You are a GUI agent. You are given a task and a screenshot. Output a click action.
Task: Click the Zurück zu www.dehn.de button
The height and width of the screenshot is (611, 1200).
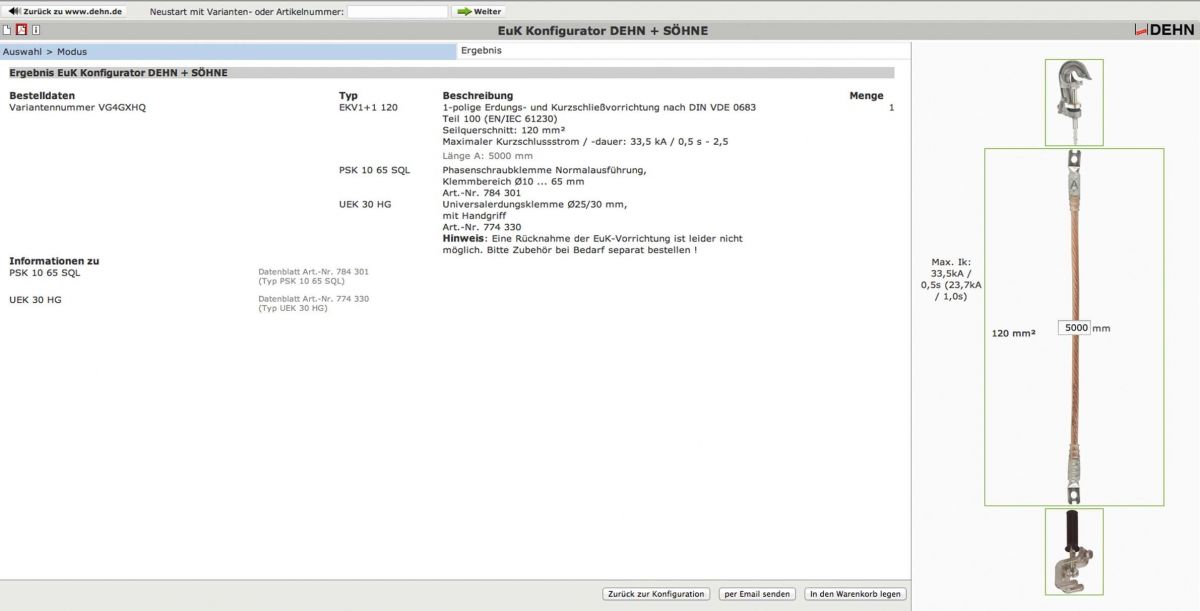tap(66, 11)
